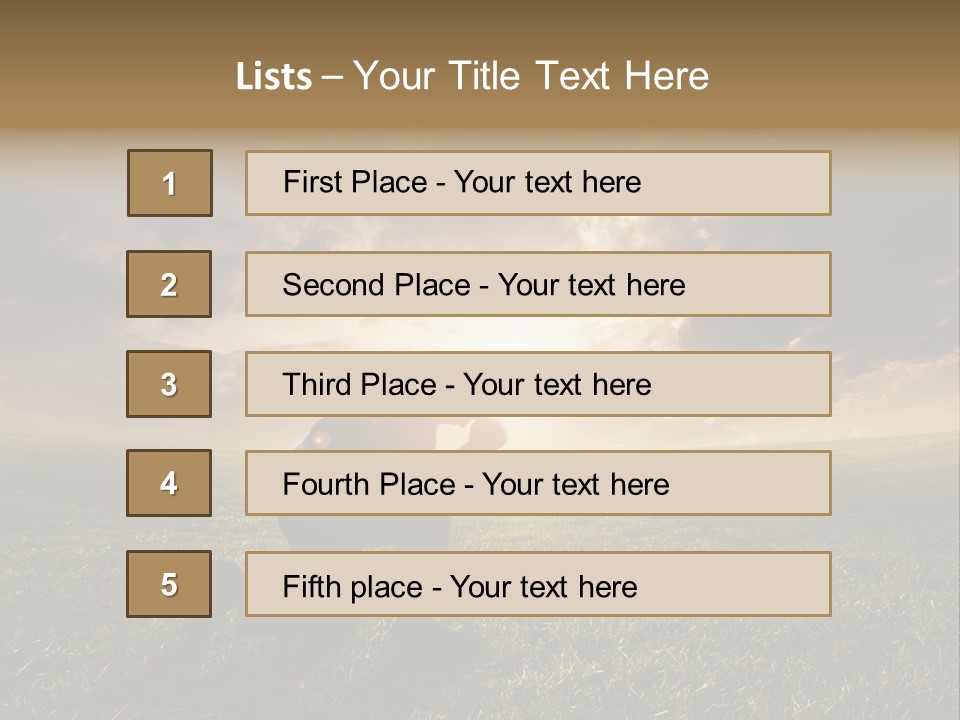This screenshot has width=960, height=720.
Task: Click the 'Third Place - Your text here' field
Action: point(538,384)
